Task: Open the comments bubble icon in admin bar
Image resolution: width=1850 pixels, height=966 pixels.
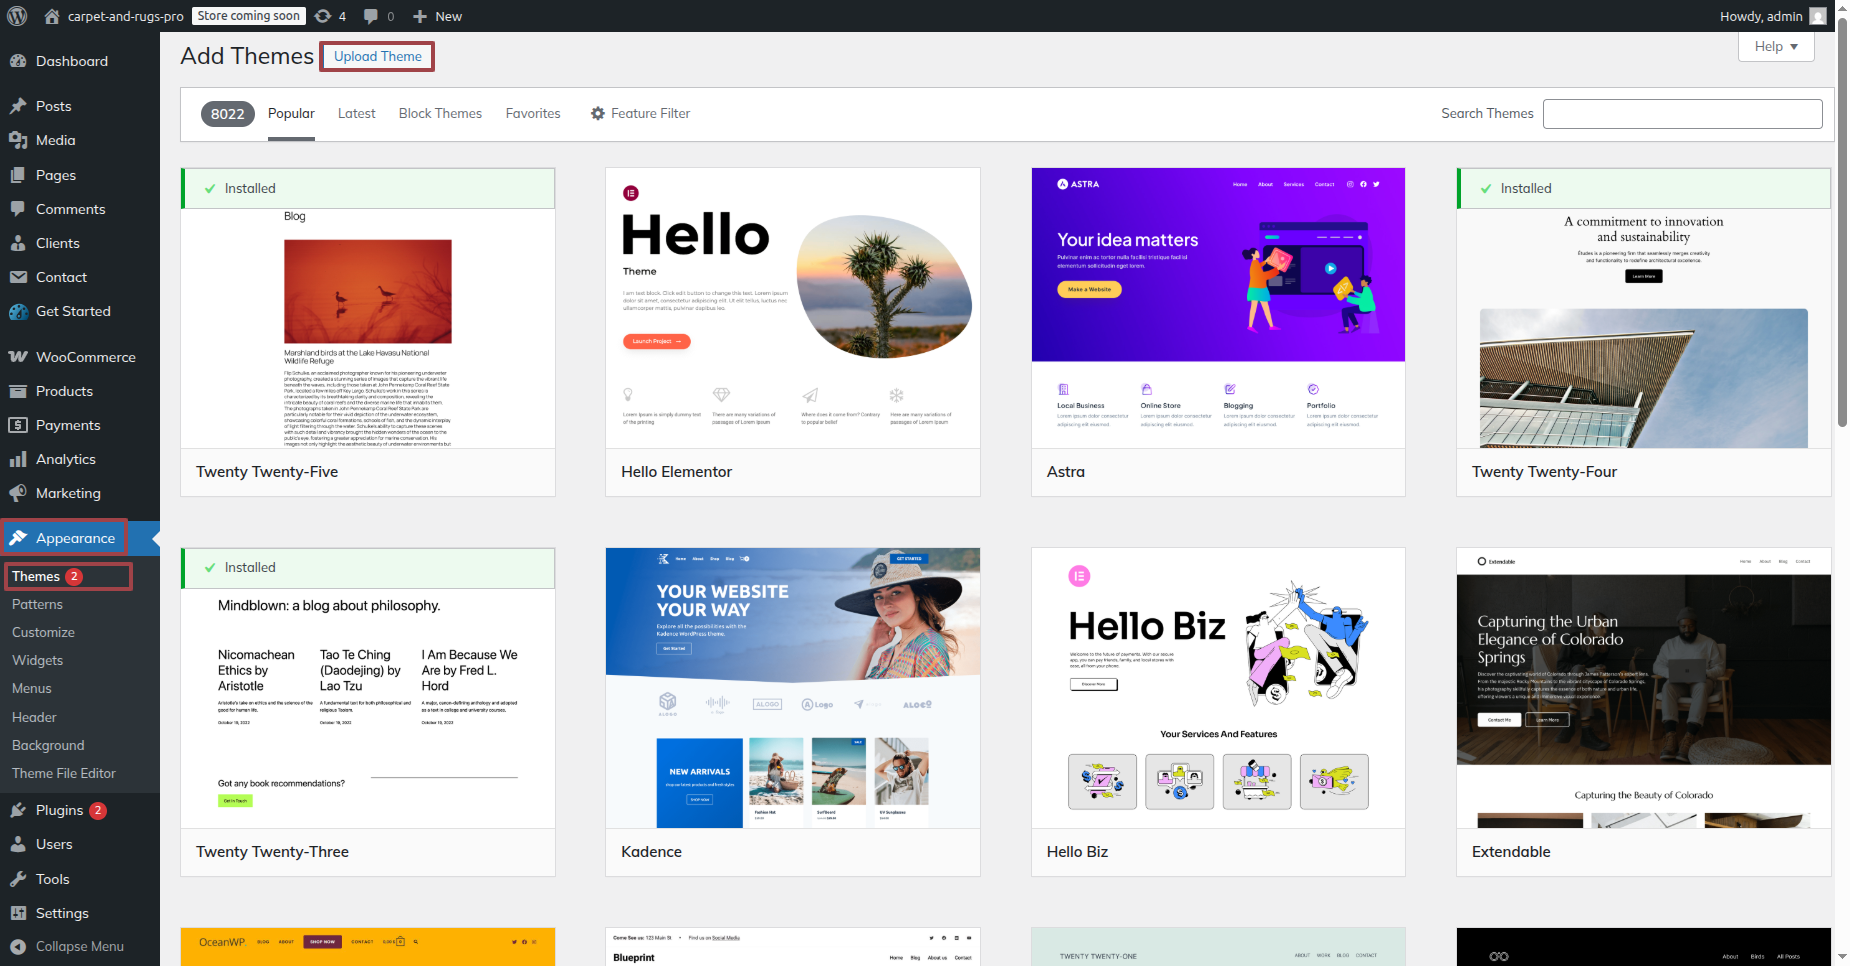Action: (371, 16)
